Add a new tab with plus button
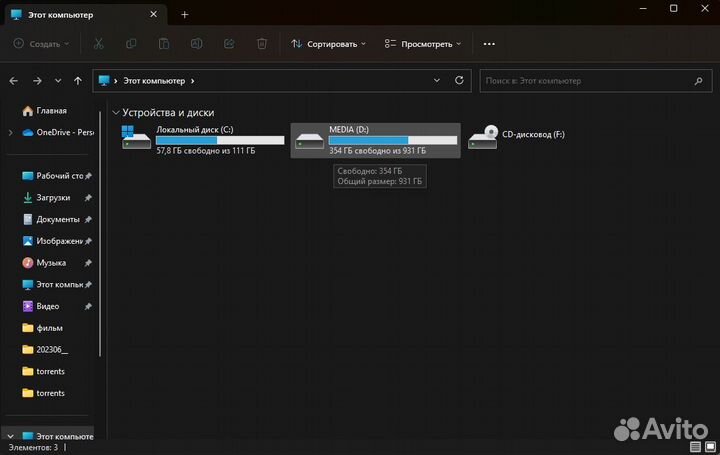Screen dimensions: 720x455 185,14
